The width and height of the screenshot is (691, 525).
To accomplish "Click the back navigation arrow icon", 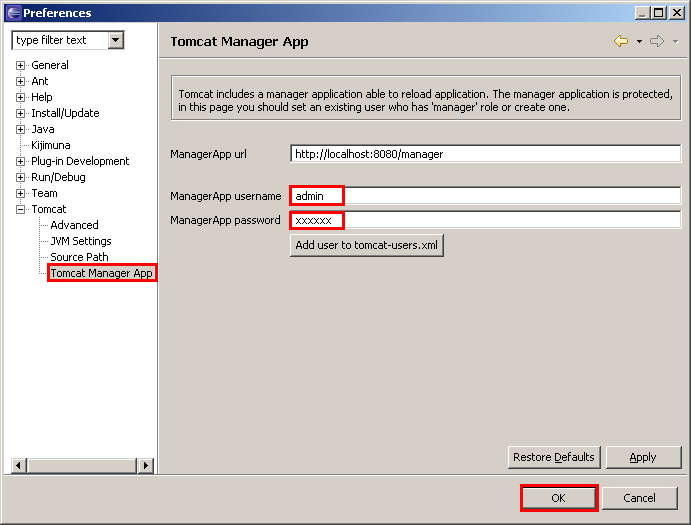I will click(x=621, y=41).
